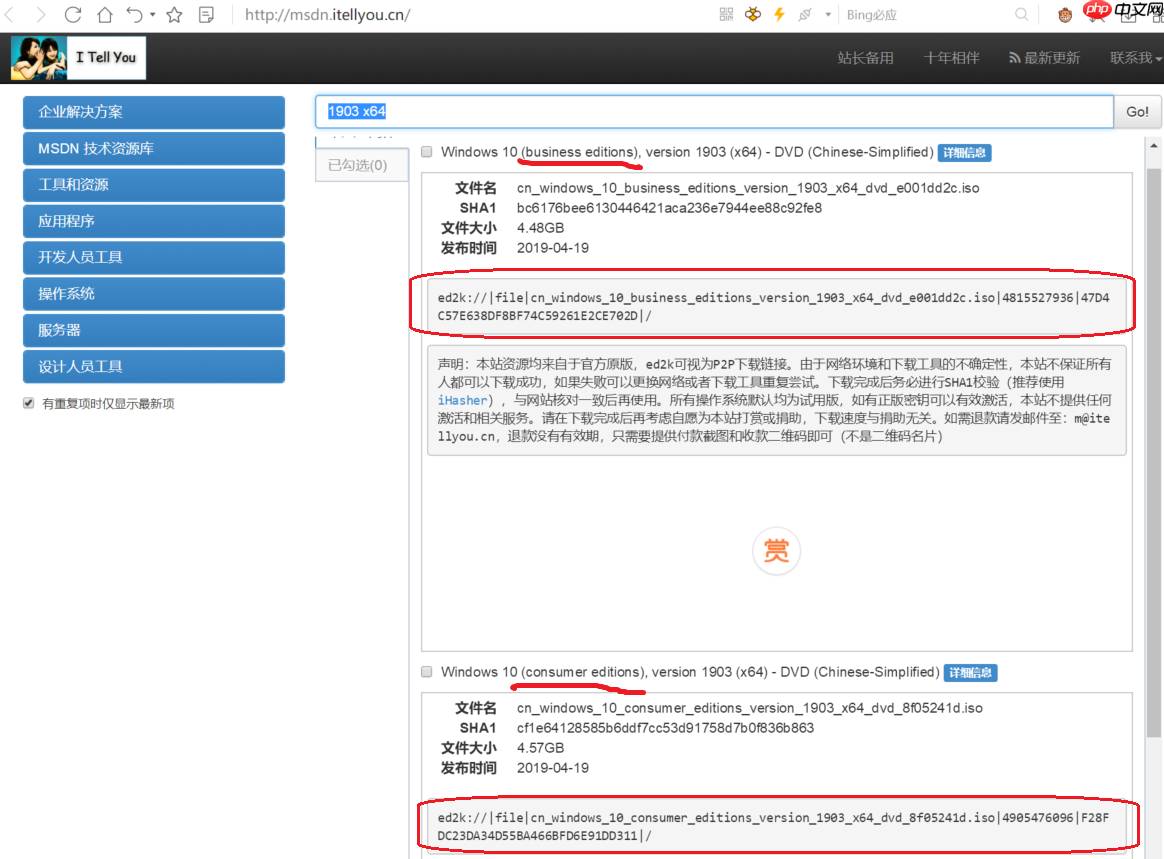Click the orange 赏 donation circle

[776, 551]
